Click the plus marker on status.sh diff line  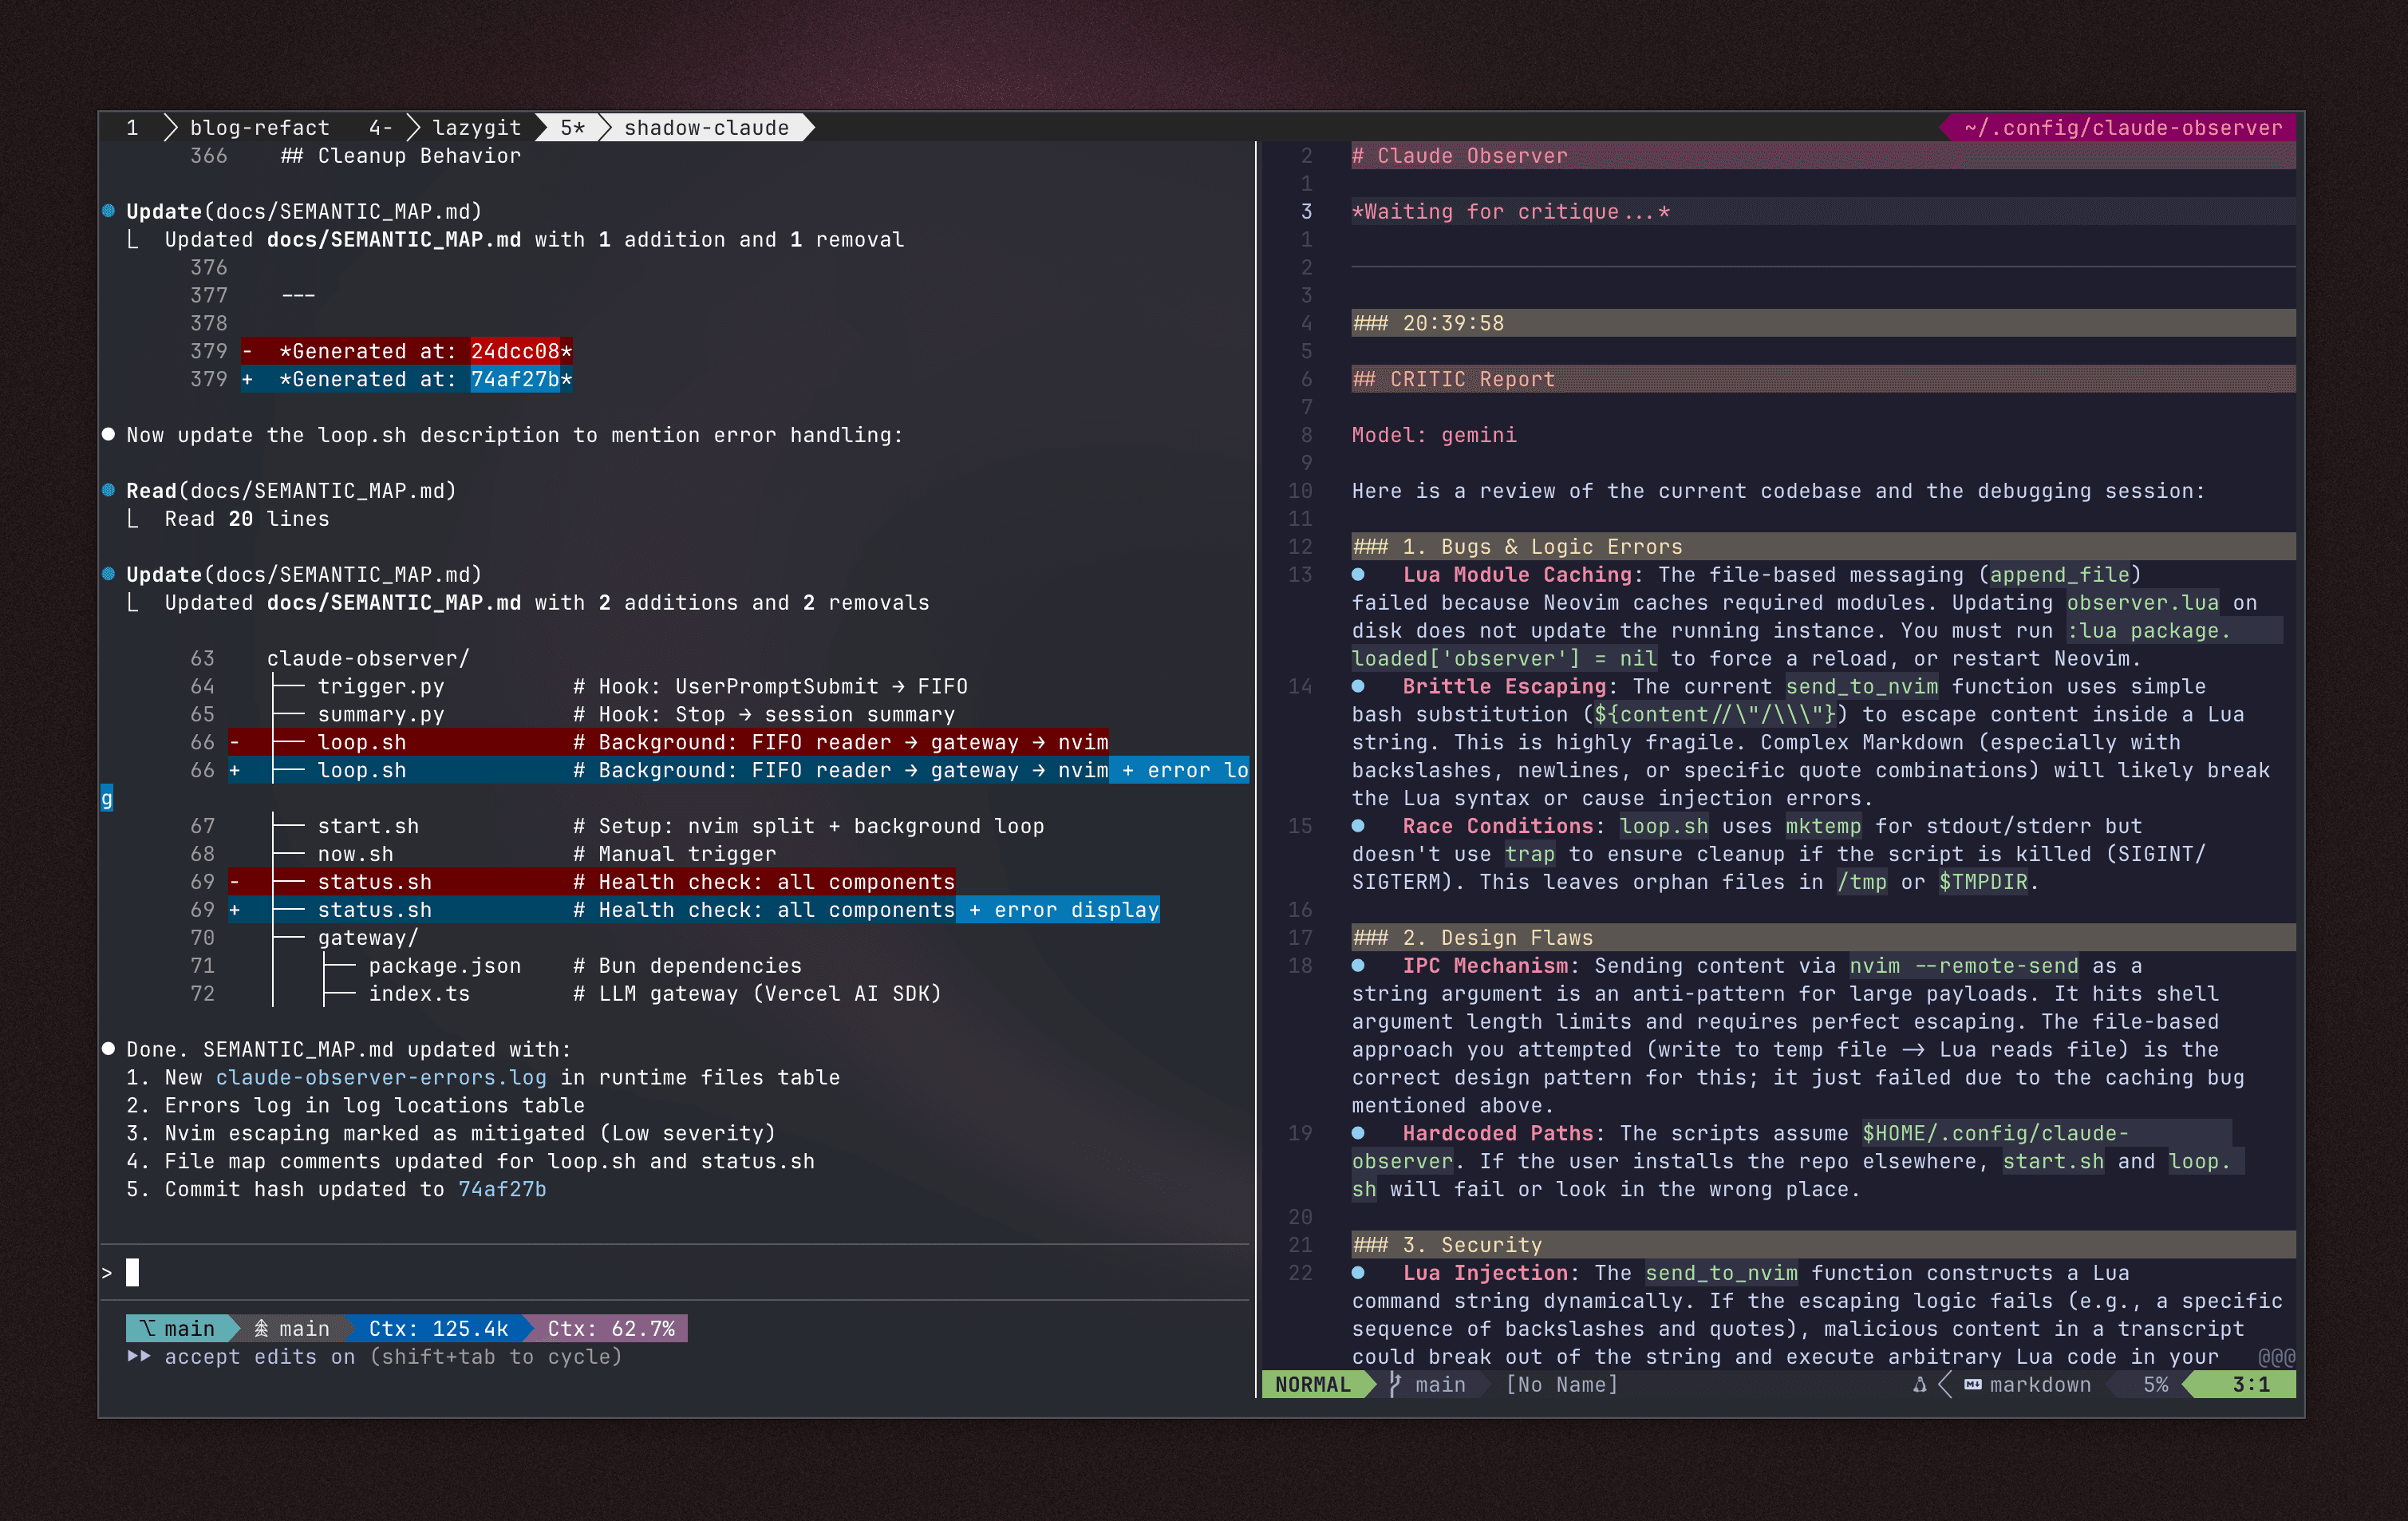click(x=234, y=910)
